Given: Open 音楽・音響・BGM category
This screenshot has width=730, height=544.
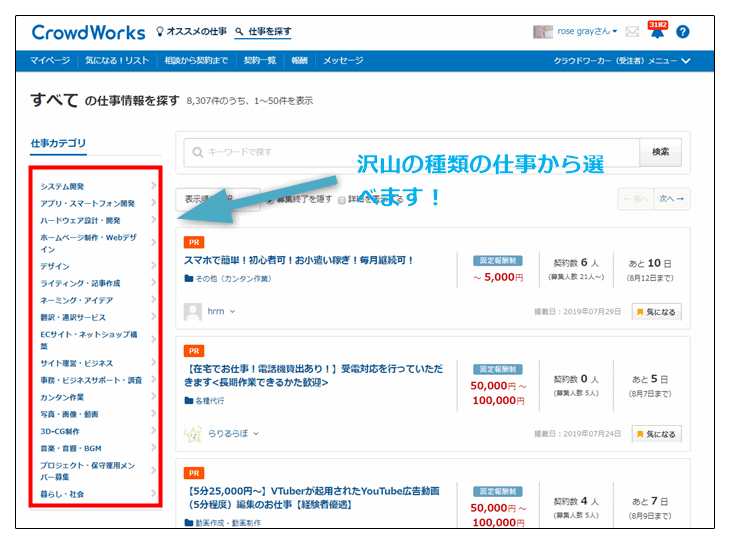Looking at the screenshot, I should [71, 448].
